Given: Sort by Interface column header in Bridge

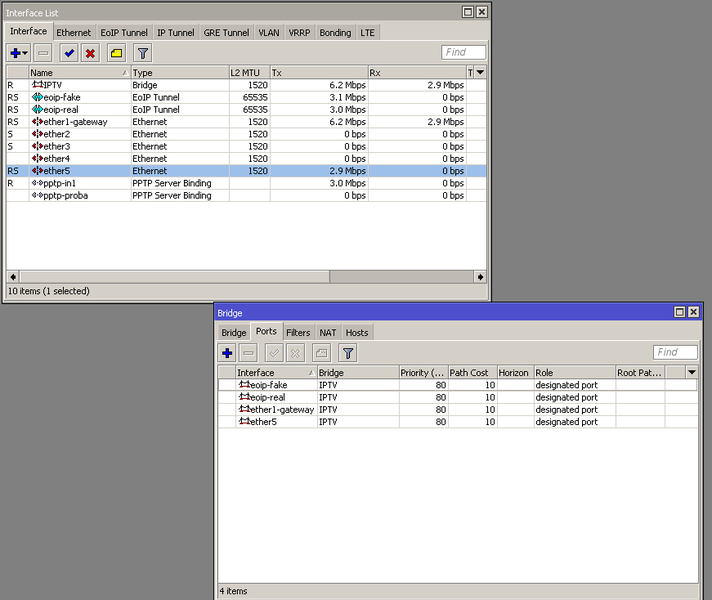Looking at the screenshot, I should pos(276,372).
